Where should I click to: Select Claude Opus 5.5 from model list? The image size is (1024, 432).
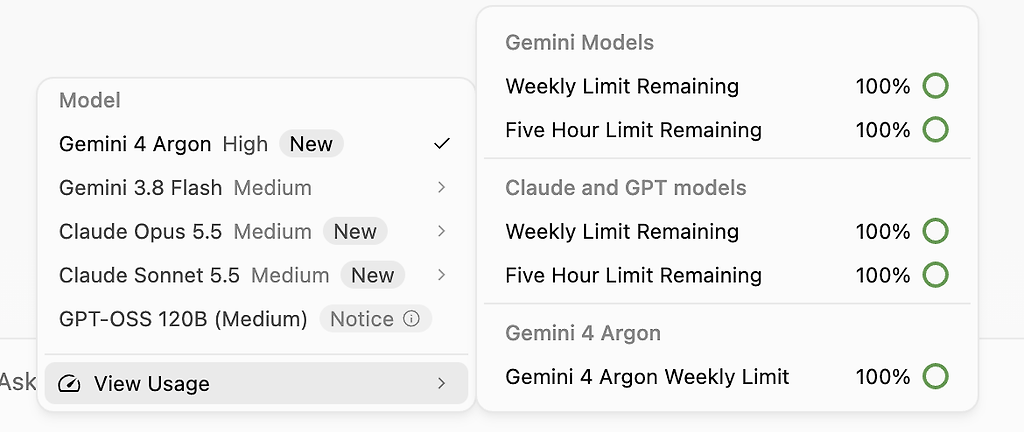pyautogui.click(x=256, y=231)
